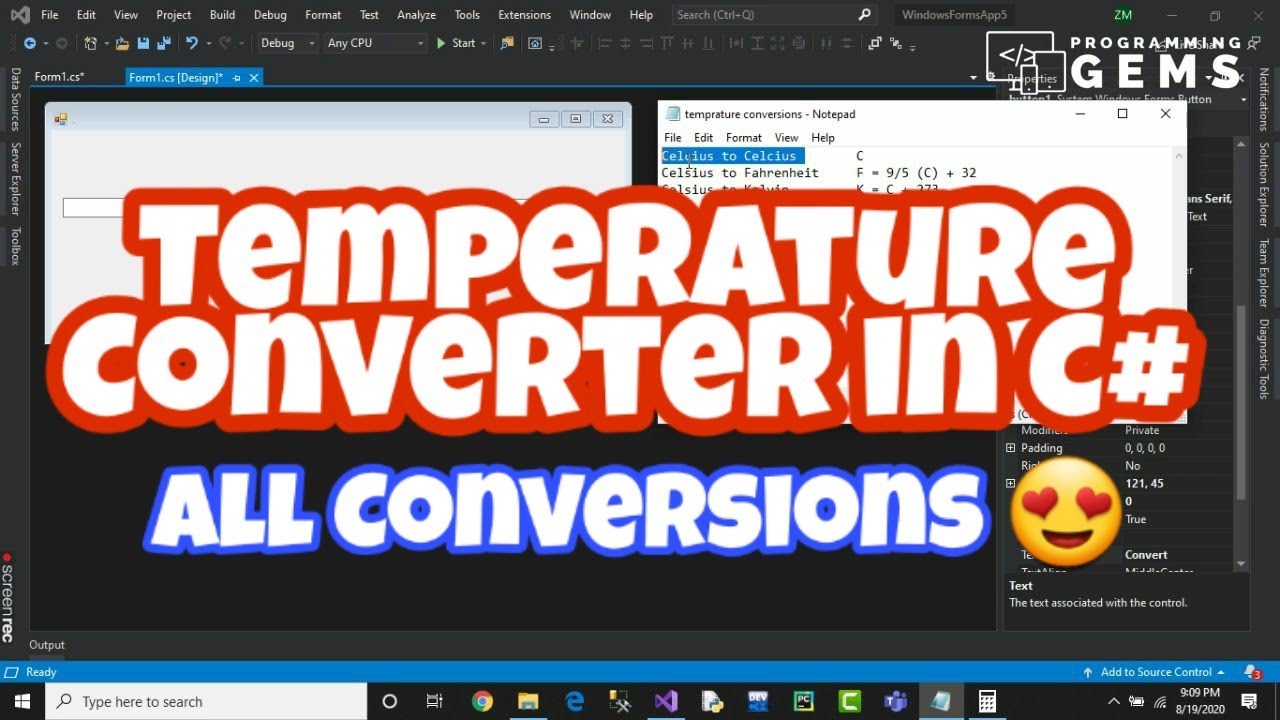Image resolution: width=1280 pixels, height=720 pixels.
Task: Open the Diagnostic Tools side tab
Action: point(1264,358)
